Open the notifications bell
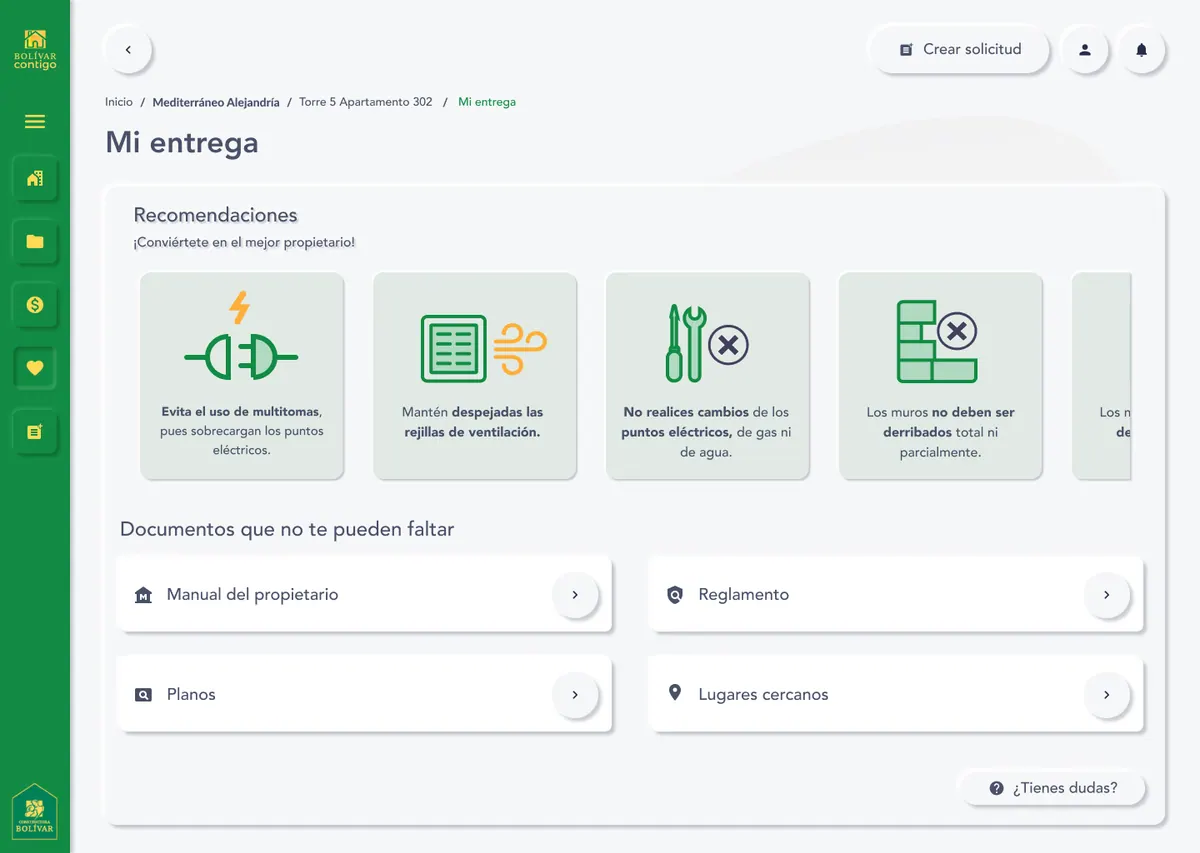This screenshot has width=1200, height=853. pos(1142,49)
